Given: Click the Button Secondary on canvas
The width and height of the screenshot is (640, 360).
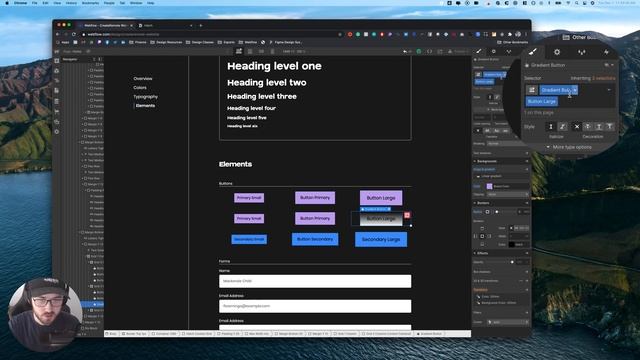Looking at the screenshot, I should click(315, 239).
